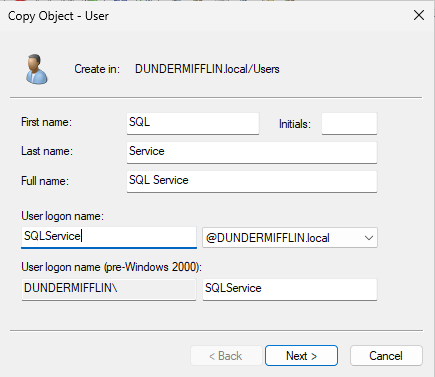Click the user avatar icon
Screen dimensions: 435x377
[x=37, y=69]
